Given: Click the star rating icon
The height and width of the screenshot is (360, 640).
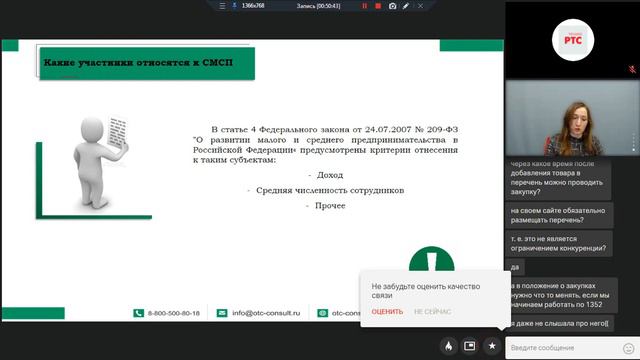Looking at the screenshot, I should tap(492, 346).
